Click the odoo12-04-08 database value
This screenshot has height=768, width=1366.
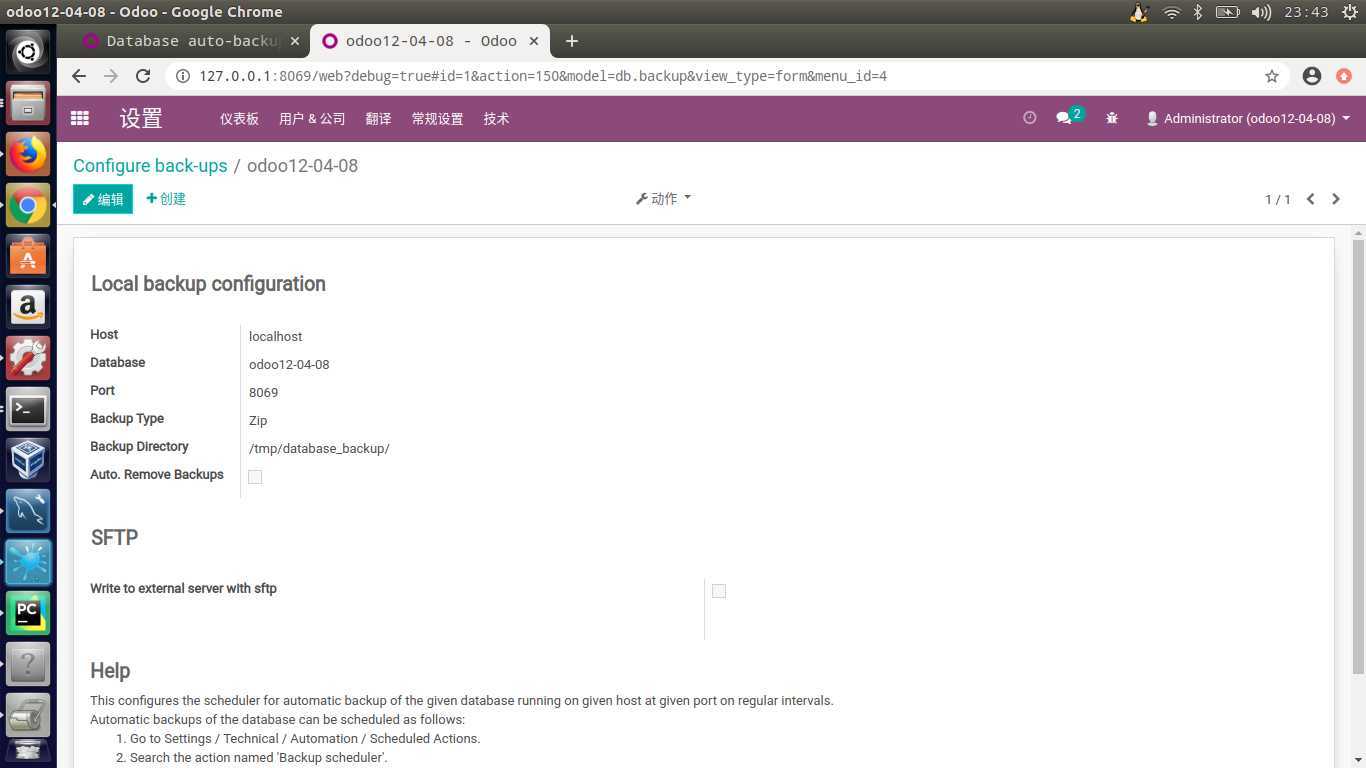click(x=289, y=365)
